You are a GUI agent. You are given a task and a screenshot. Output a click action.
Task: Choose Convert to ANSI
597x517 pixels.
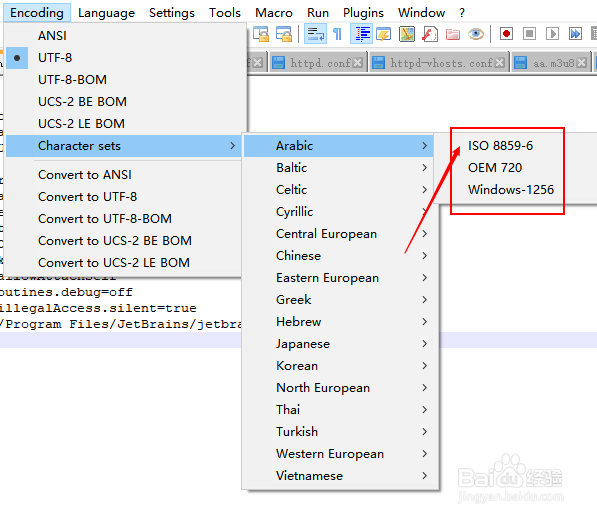(124, 175)
